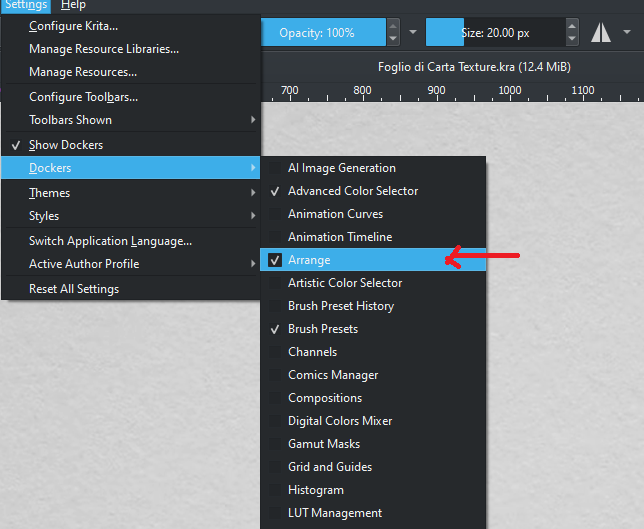Open the Active Author Profile submenu
644x529 pixels.
click(130, 264)
